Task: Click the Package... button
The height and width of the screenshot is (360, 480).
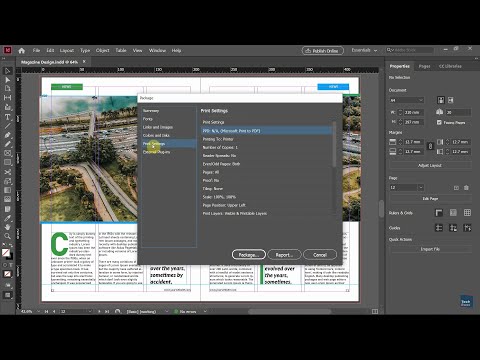Action: click(249, 255)
